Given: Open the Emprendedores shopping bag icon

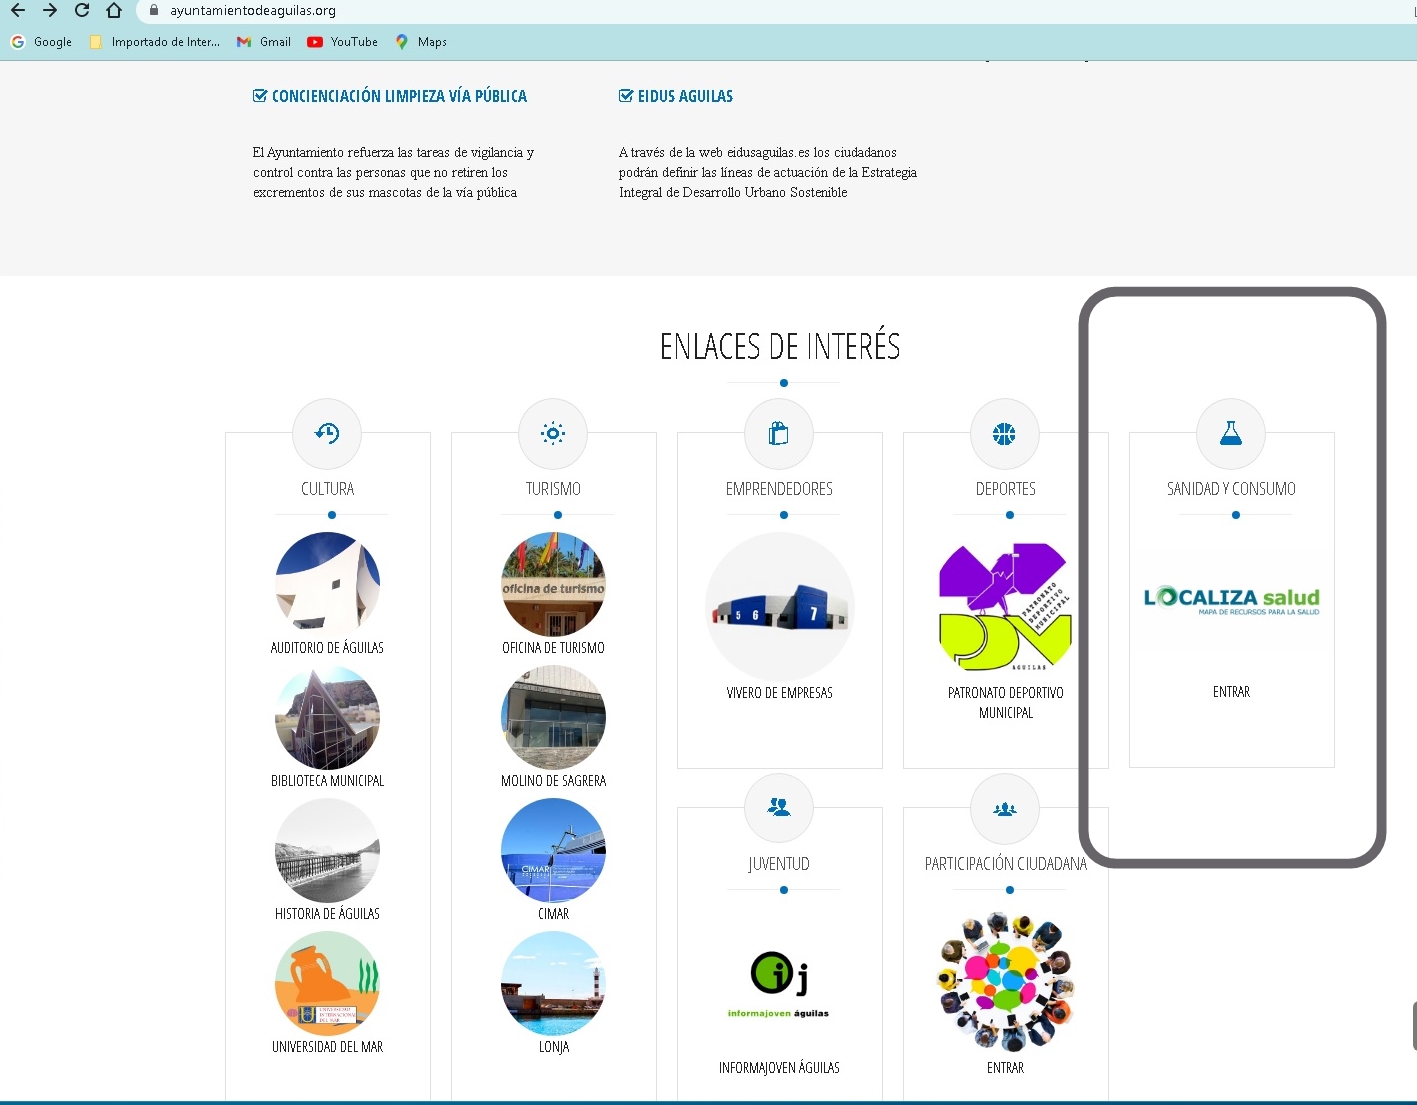Looking at the screenshot, I should [779, 433].
